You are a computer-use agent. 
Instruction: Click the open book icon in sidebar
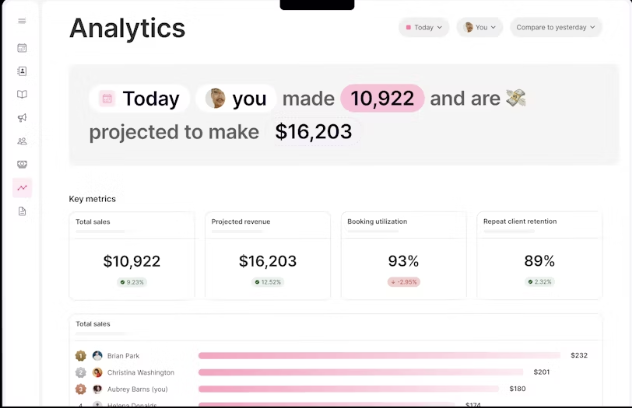(x=22, y=95)
